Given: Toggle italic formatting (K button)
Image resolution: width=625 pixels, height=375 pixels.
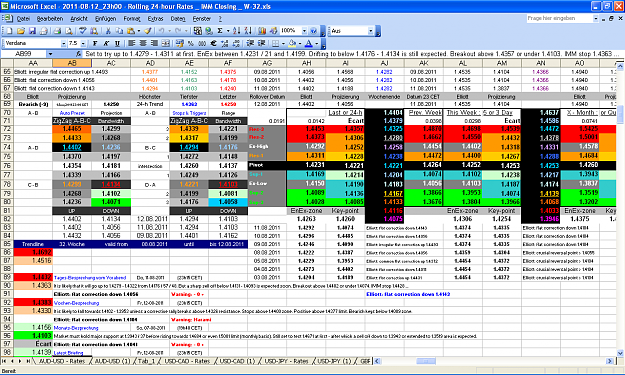Looking at the screenshot, I should point(106,43).
